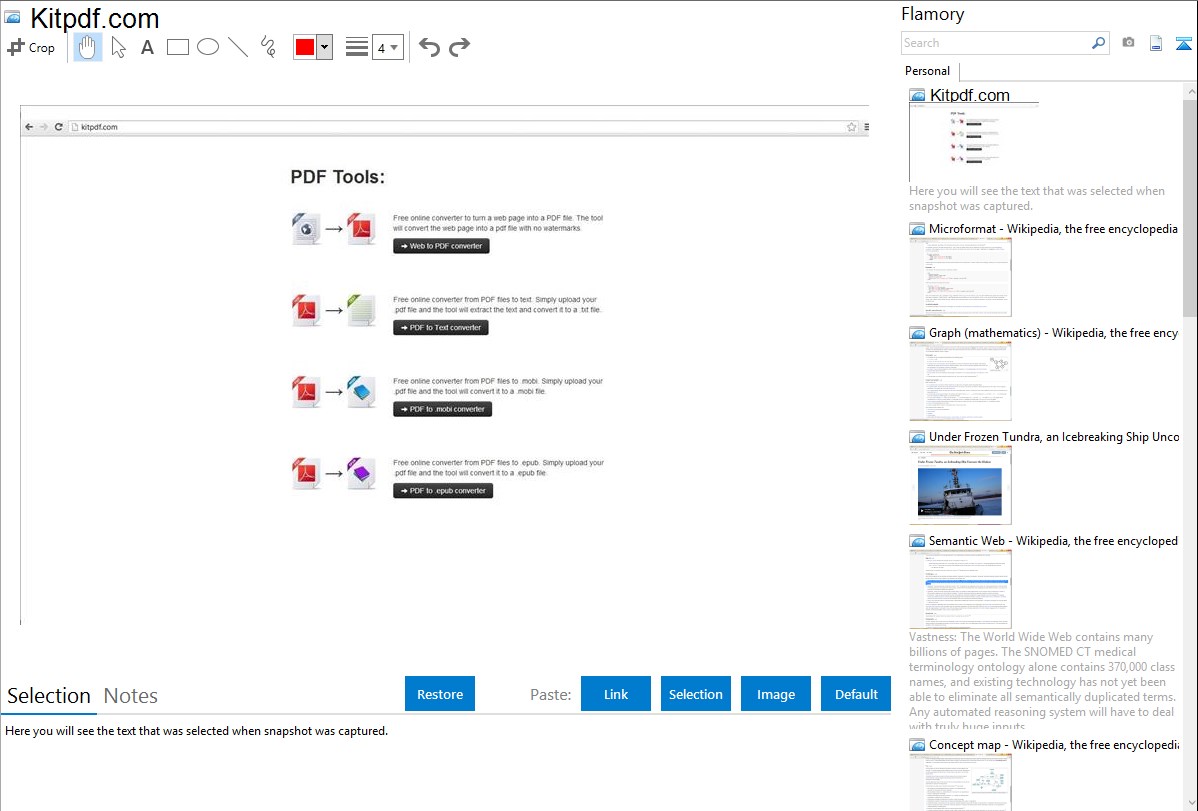The height and width of the screenshot is (811, 1198).
Task: Click the web page globe icon
Action: click(x=306, y=229)
